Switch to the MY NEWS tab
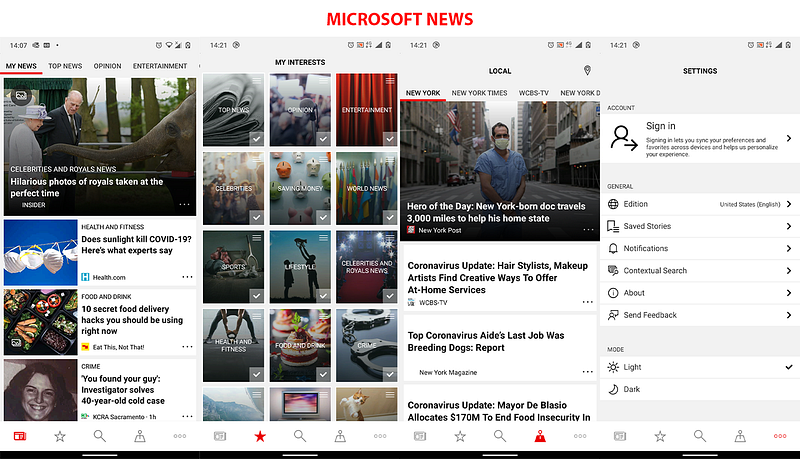800x459 pixels. (21, 66)
